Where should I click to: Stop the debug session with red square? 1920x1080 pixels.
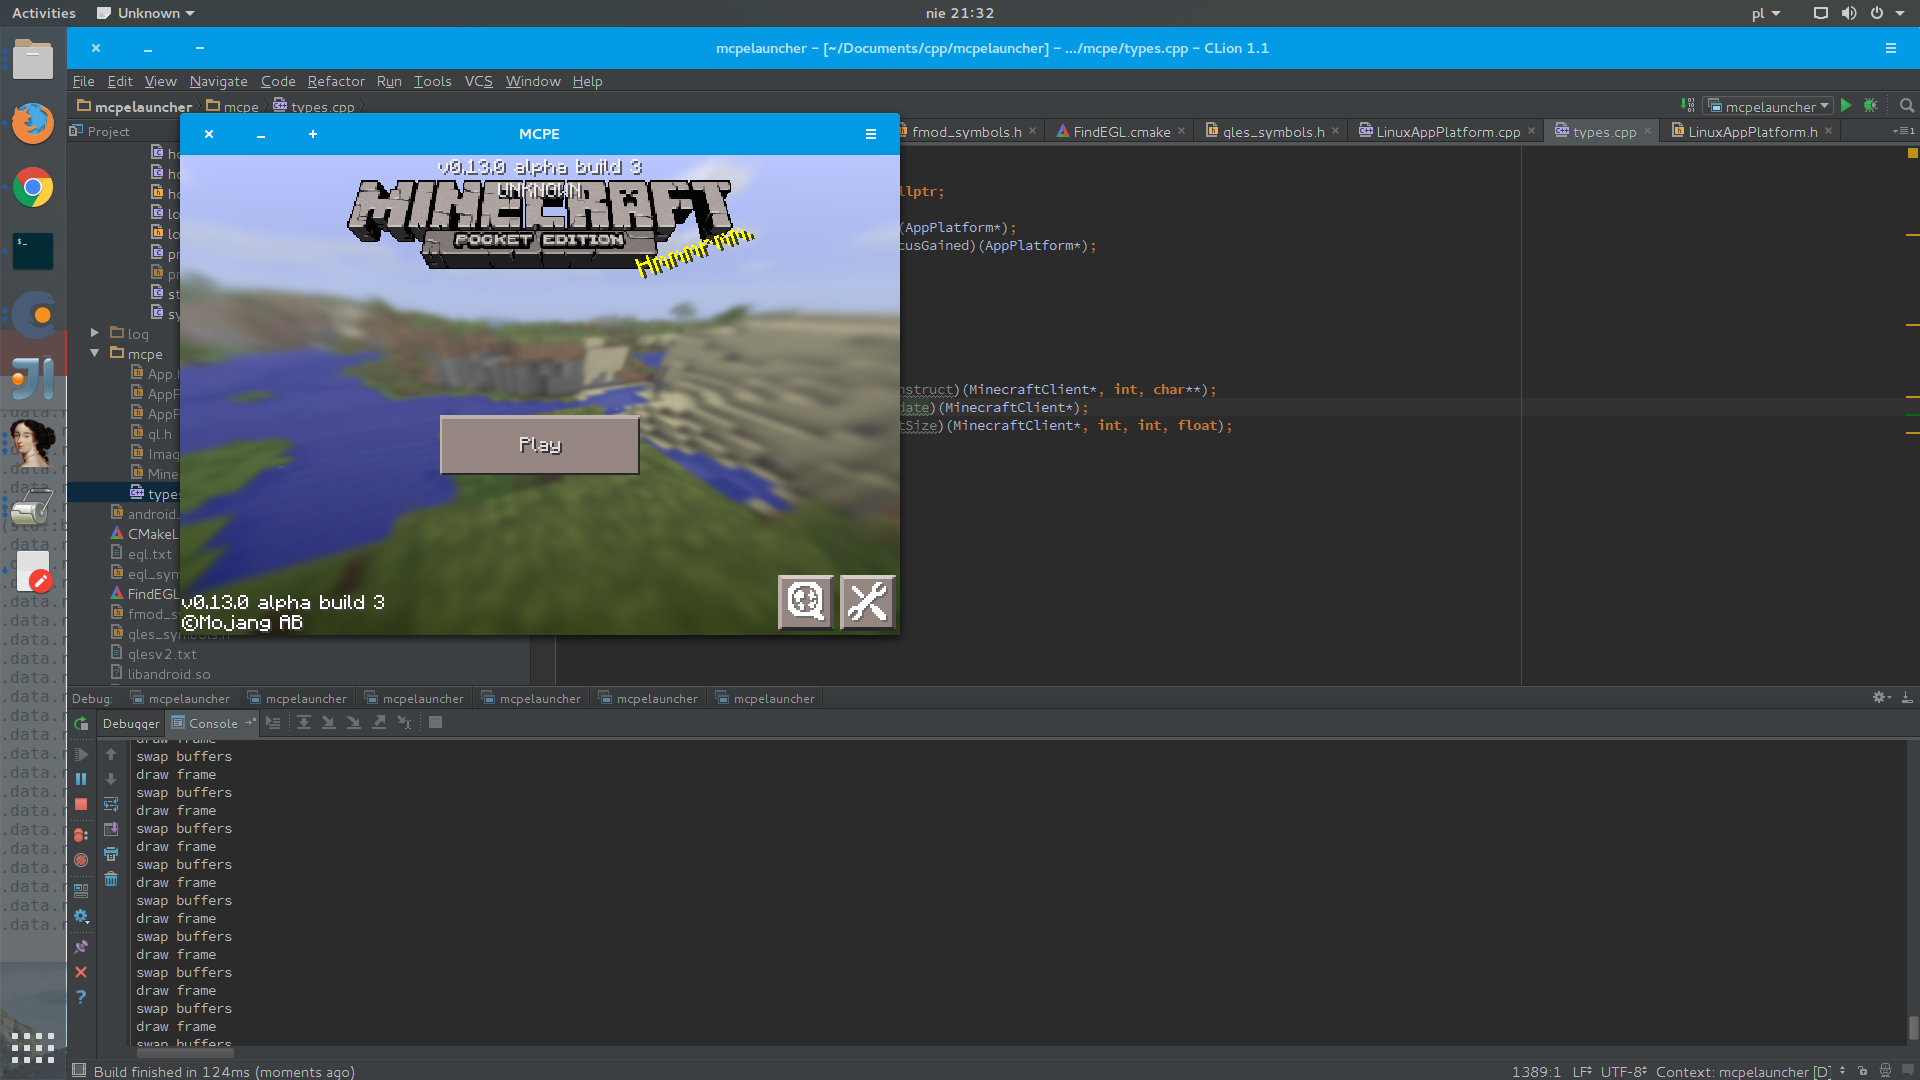click(x=81, y=804)
